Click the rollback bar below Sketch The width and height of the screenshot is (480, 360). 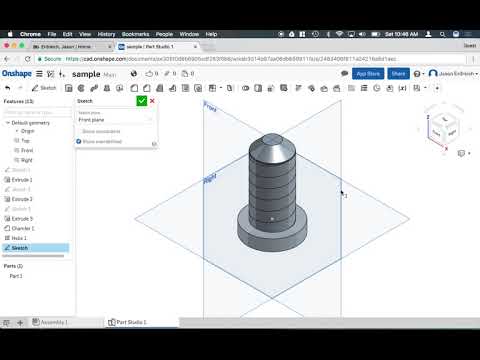[33, 256]
